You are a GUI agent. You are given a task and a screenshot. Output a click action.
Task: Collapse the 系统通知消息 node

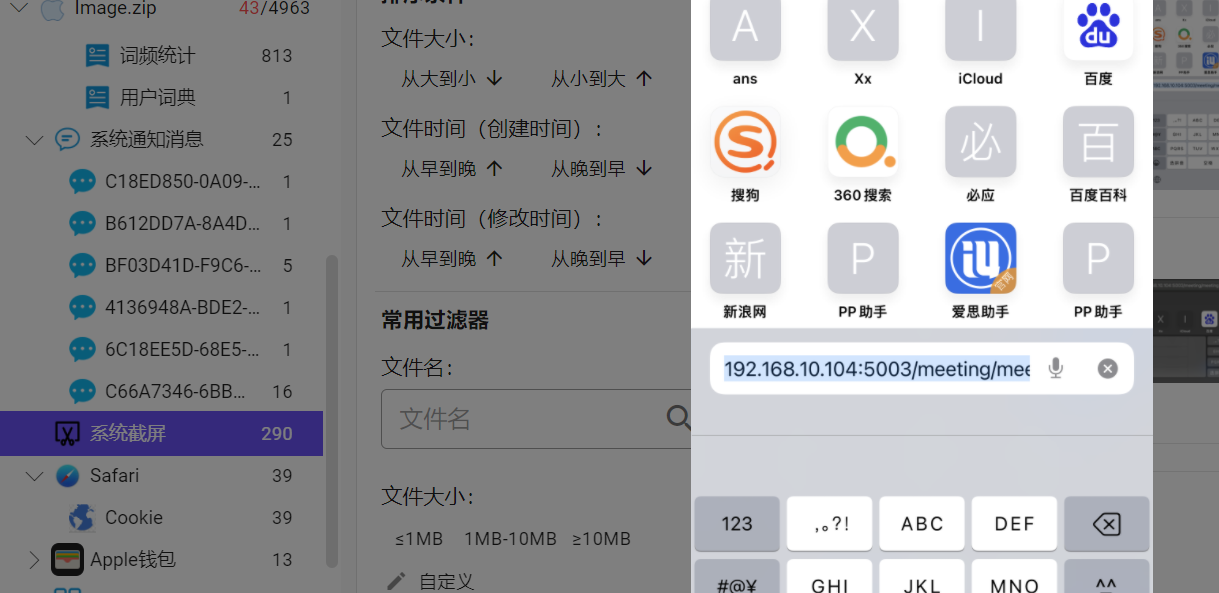[x=34, y=140]
